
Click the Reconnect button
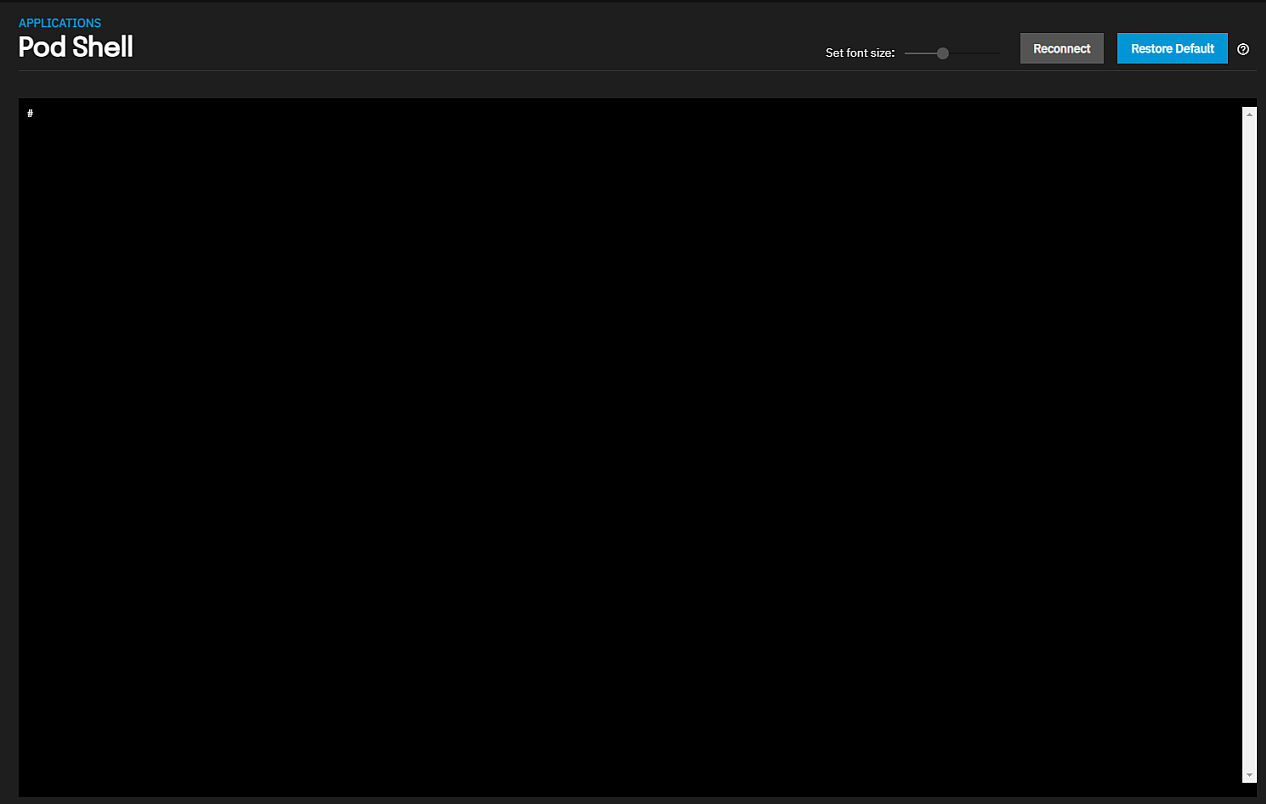click(1062, 48)
